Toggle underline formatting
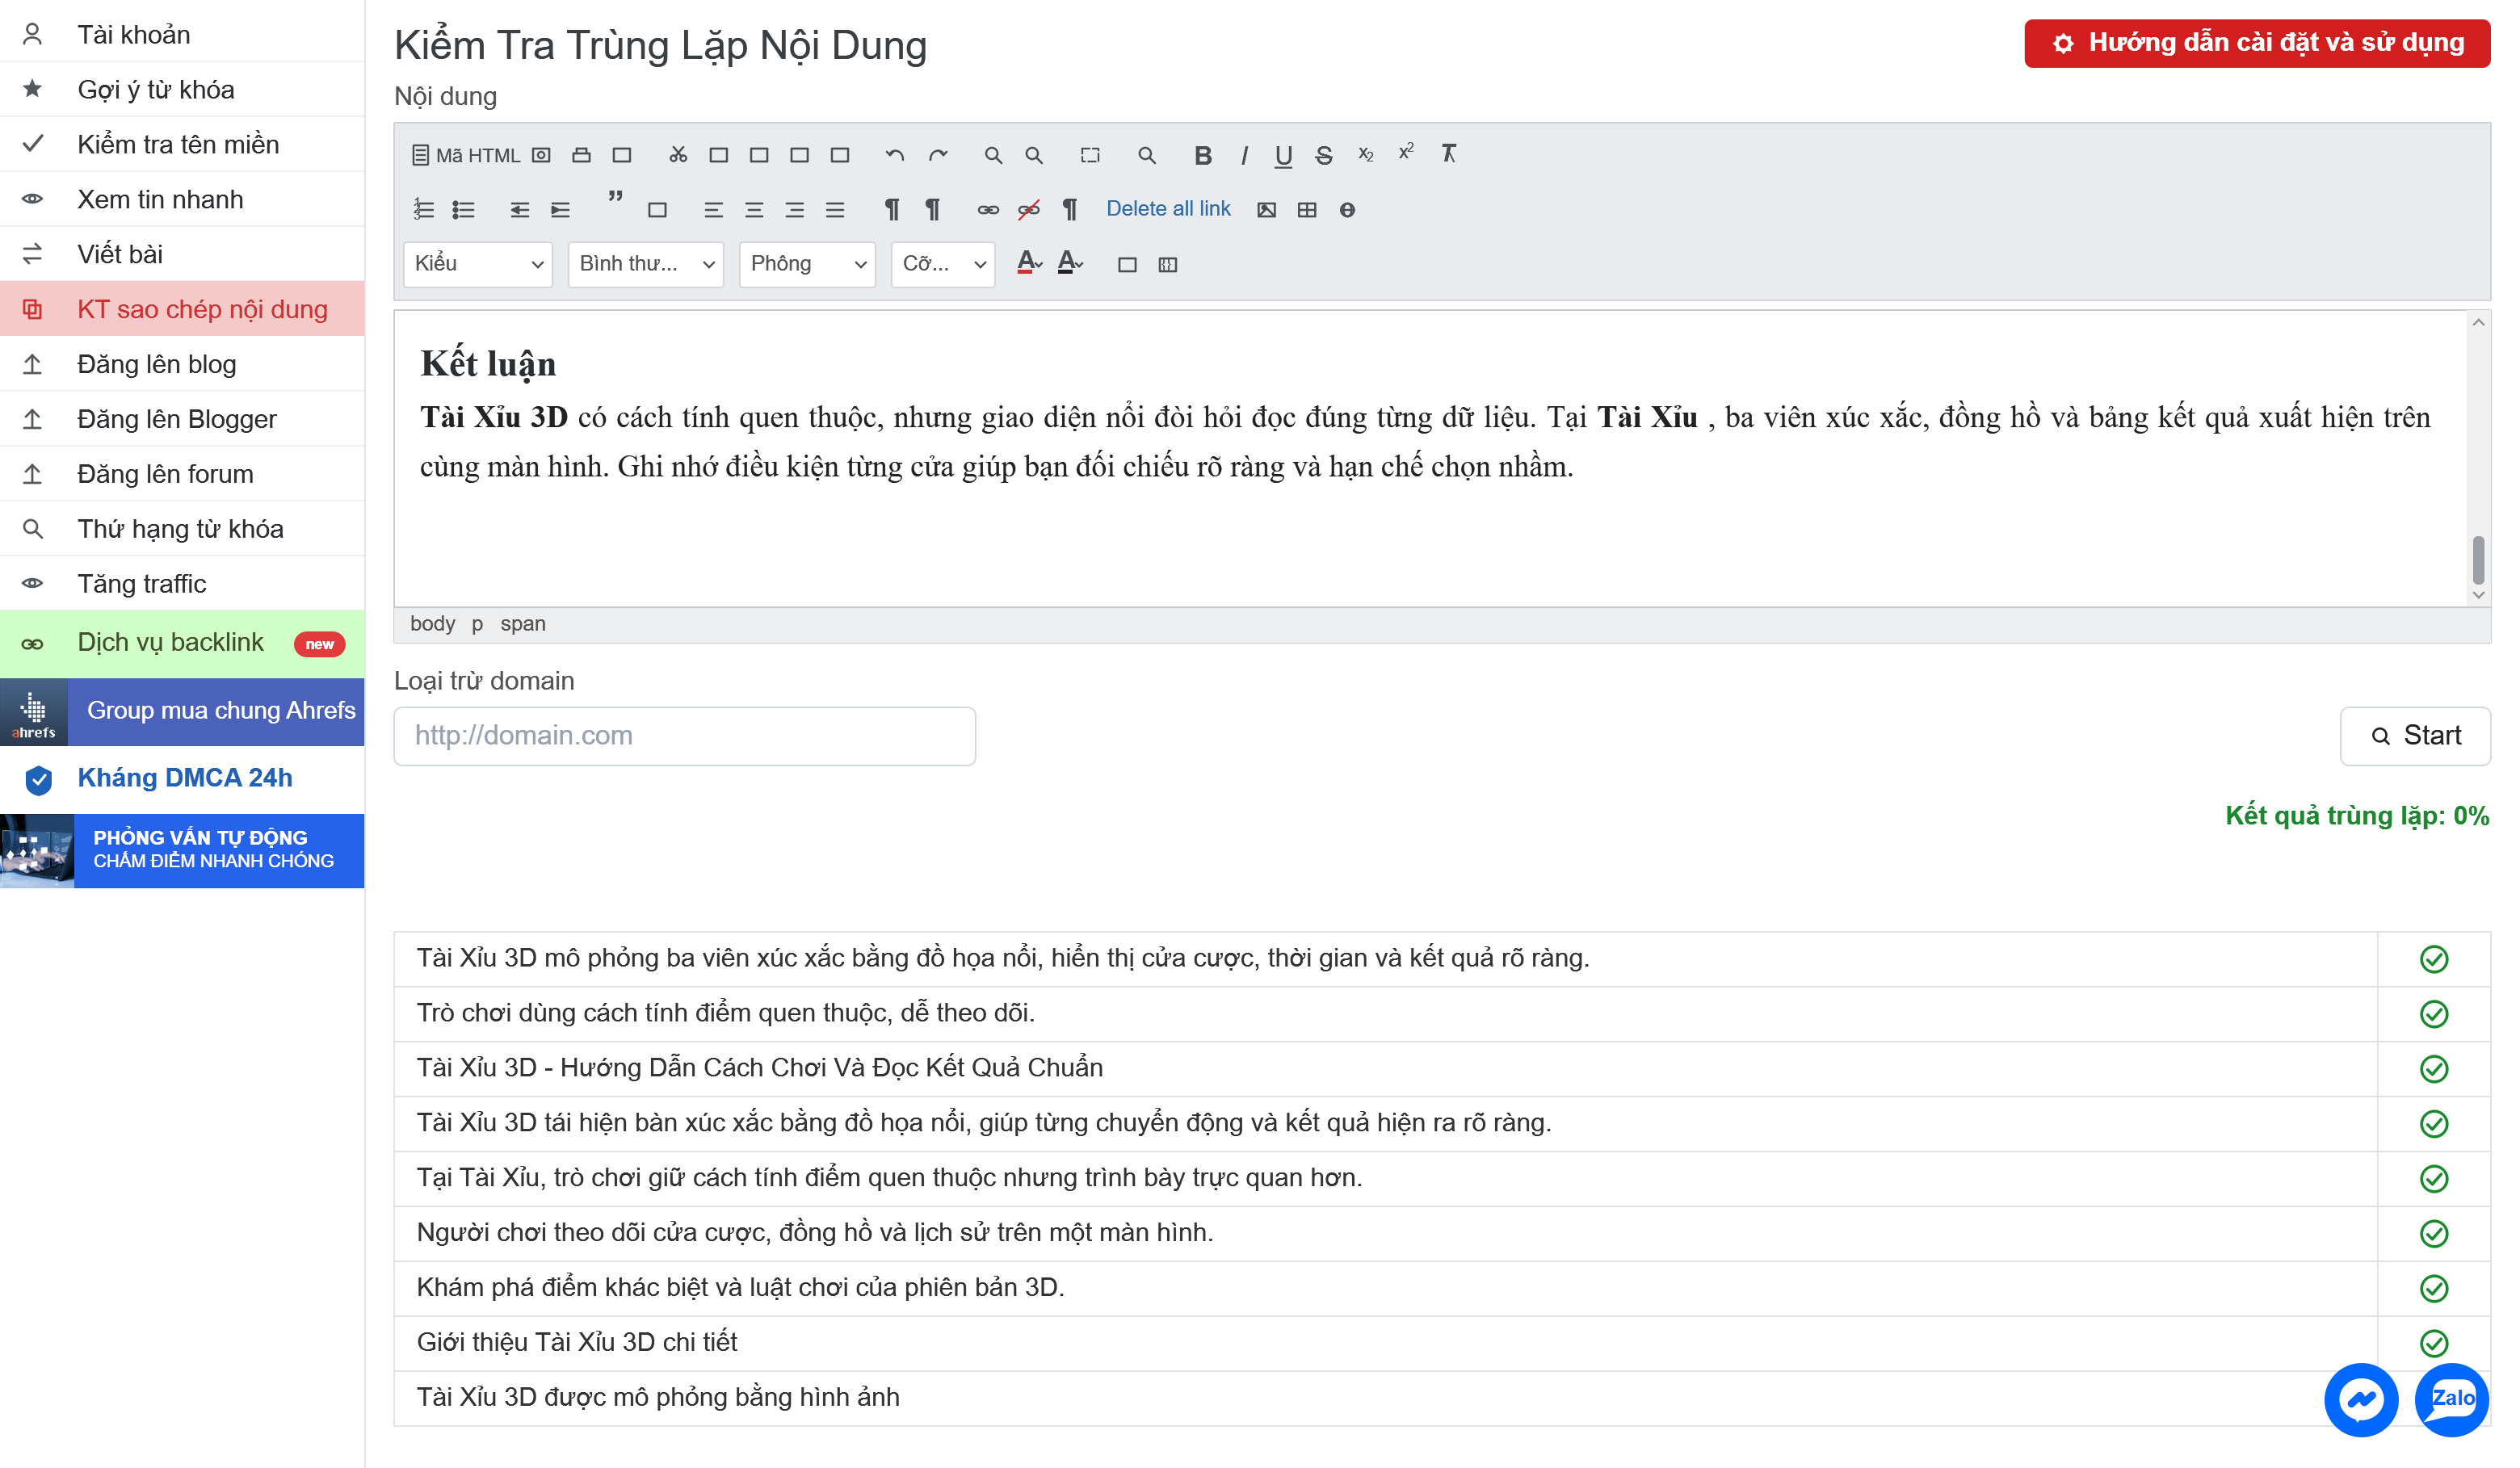Viewport: 2520px width, 1468px height. 1283,155
